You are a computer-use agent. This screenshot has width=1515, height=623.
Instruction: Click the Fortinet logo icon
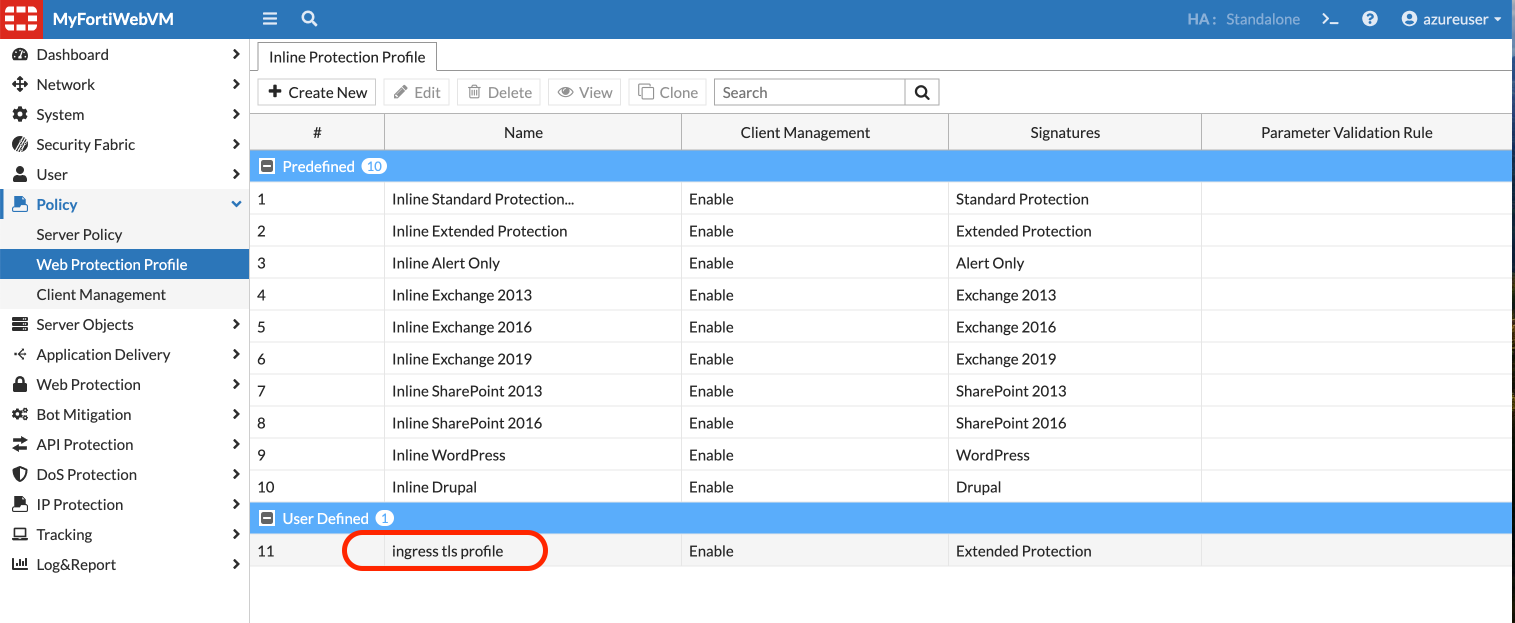click(x=21, y=19)
